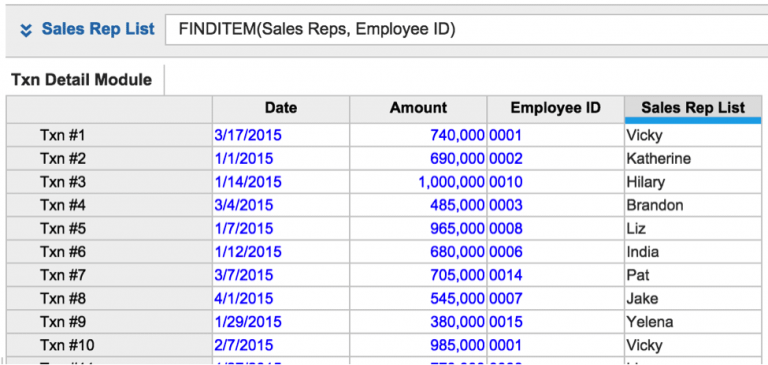Click the 4/1/2015 date cell
Image resolution: width=768 pixels, height=365 pixels.
(x=281, y=299)
